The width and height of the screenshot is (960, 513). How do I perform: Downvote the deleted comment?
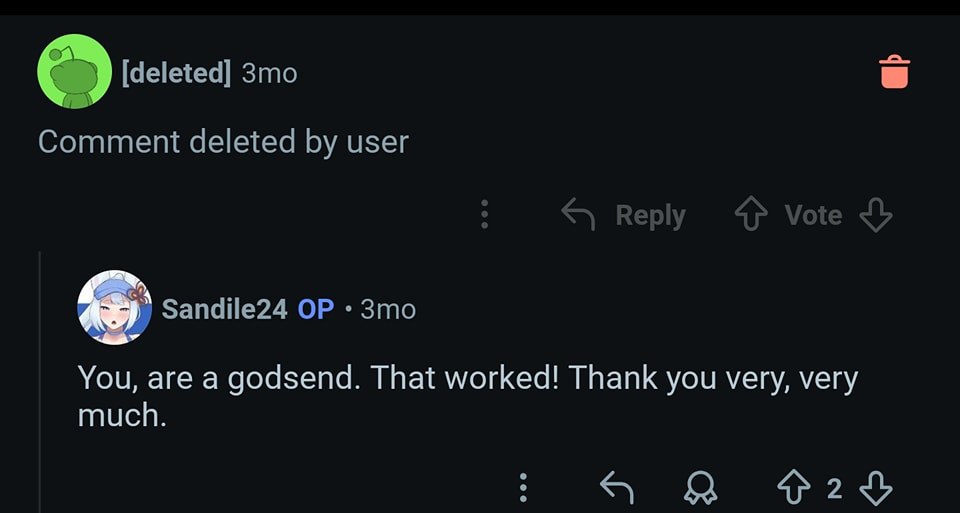(875, 214)
